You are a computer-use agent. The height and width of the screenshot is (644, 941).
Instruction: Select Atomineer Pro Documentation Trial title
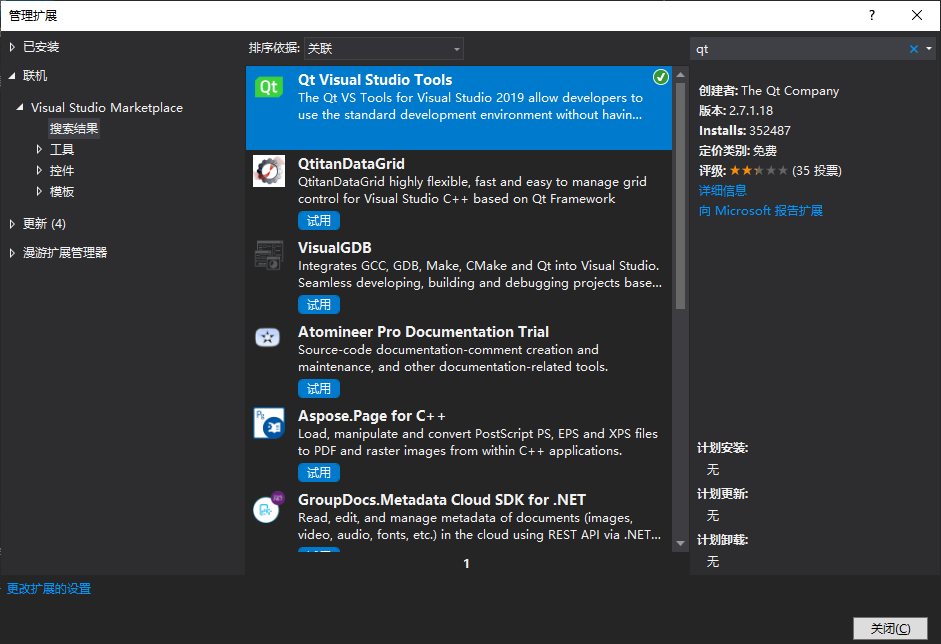[423, 332]
